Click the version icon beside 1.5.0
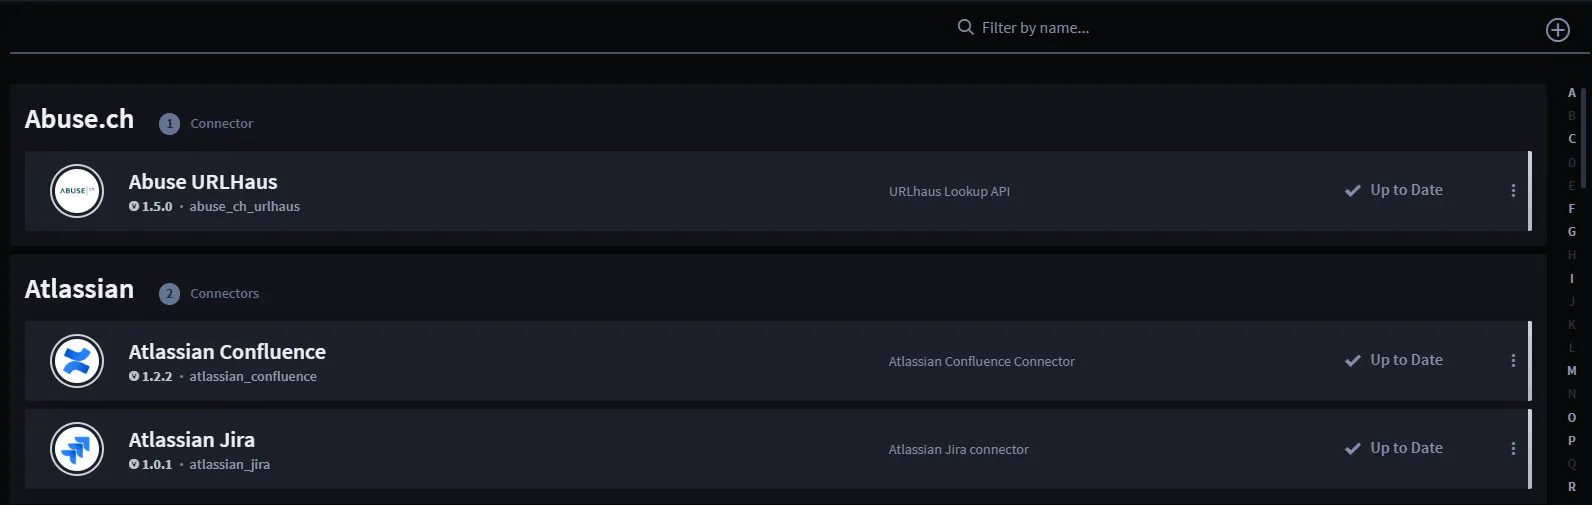The height and width of the screenshot is (505, 1592). point(134,207)
